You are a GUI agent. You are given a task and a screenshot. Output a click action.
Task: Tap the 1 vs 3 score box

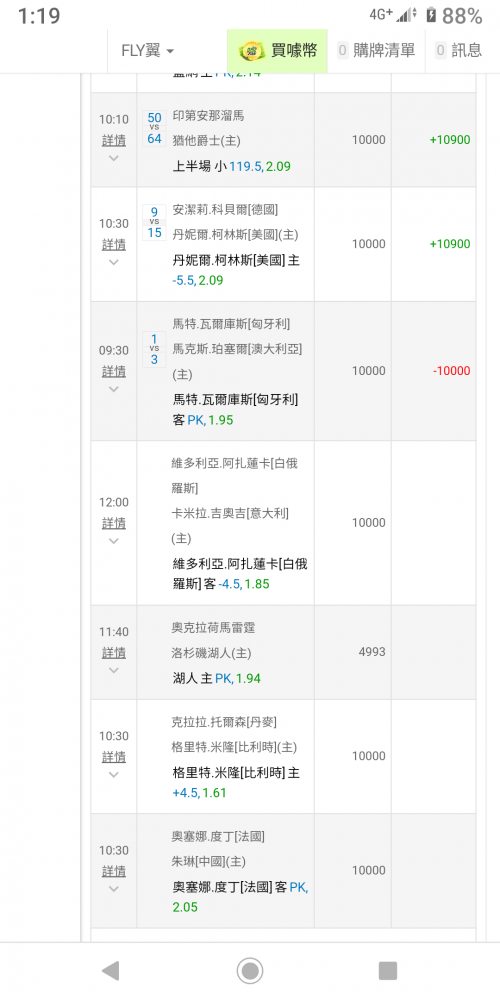154,349
